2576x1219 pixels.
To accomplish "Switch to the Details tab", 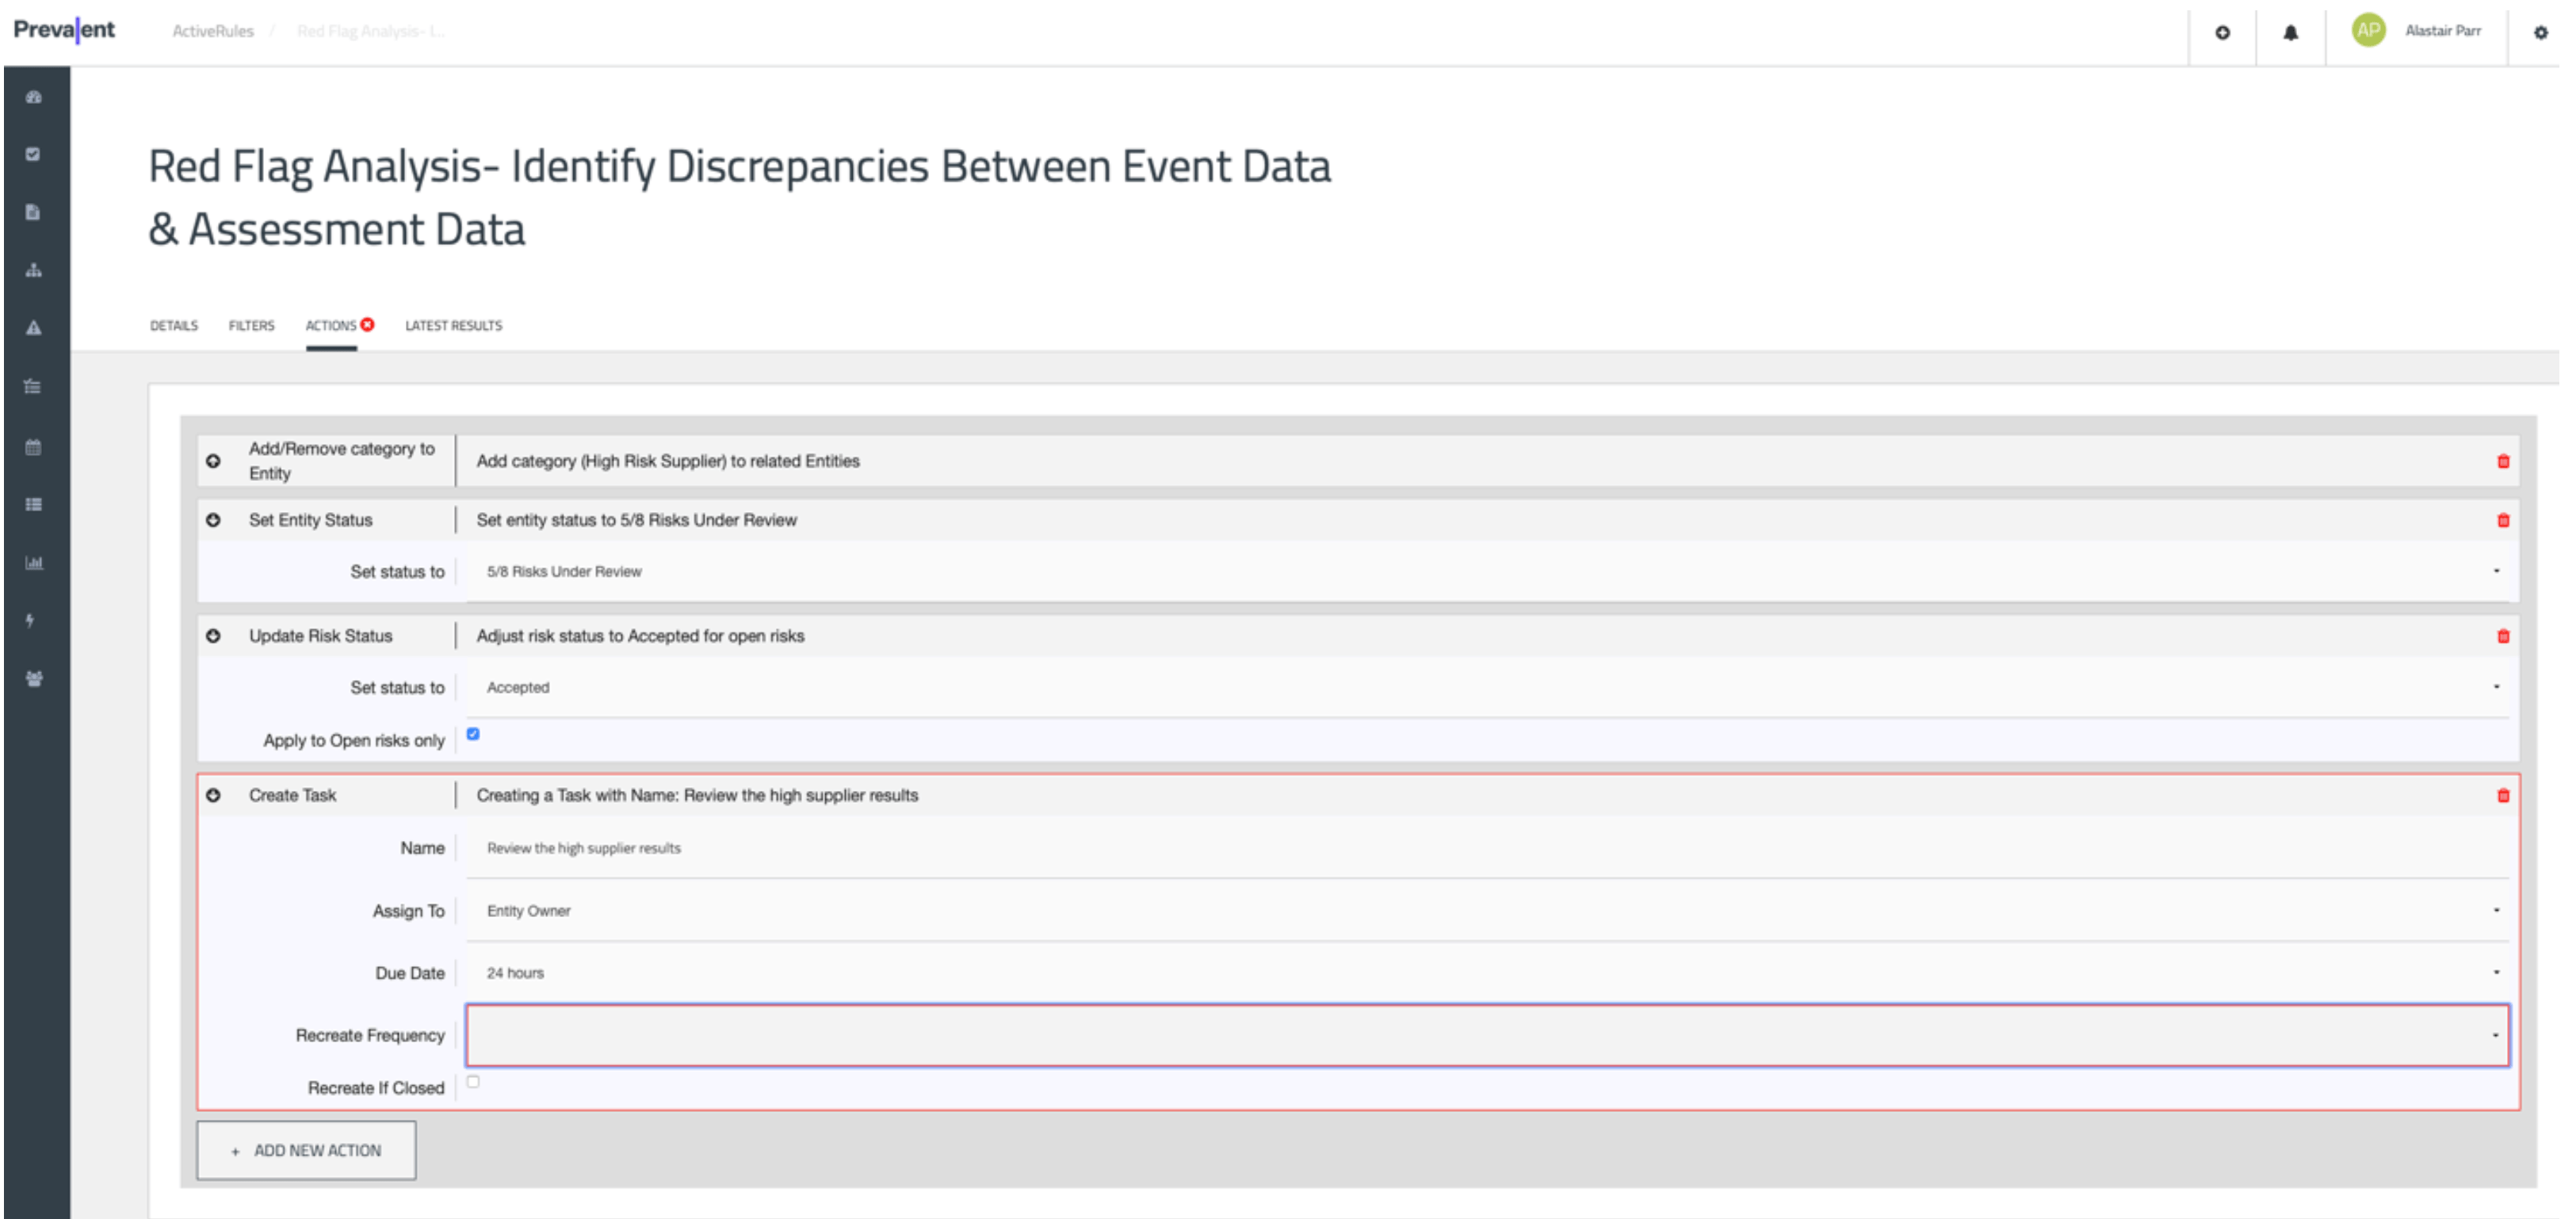I will pyautogui.click(x=174, y=326).
